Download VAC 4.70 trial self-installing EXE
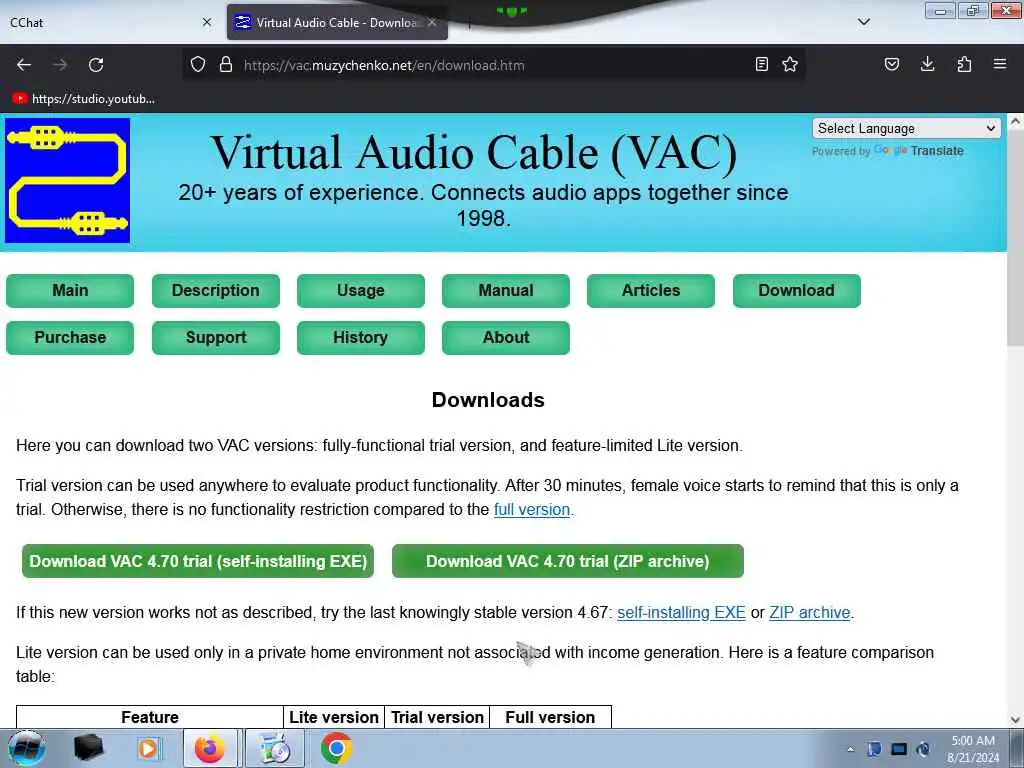 pos(198,561)
